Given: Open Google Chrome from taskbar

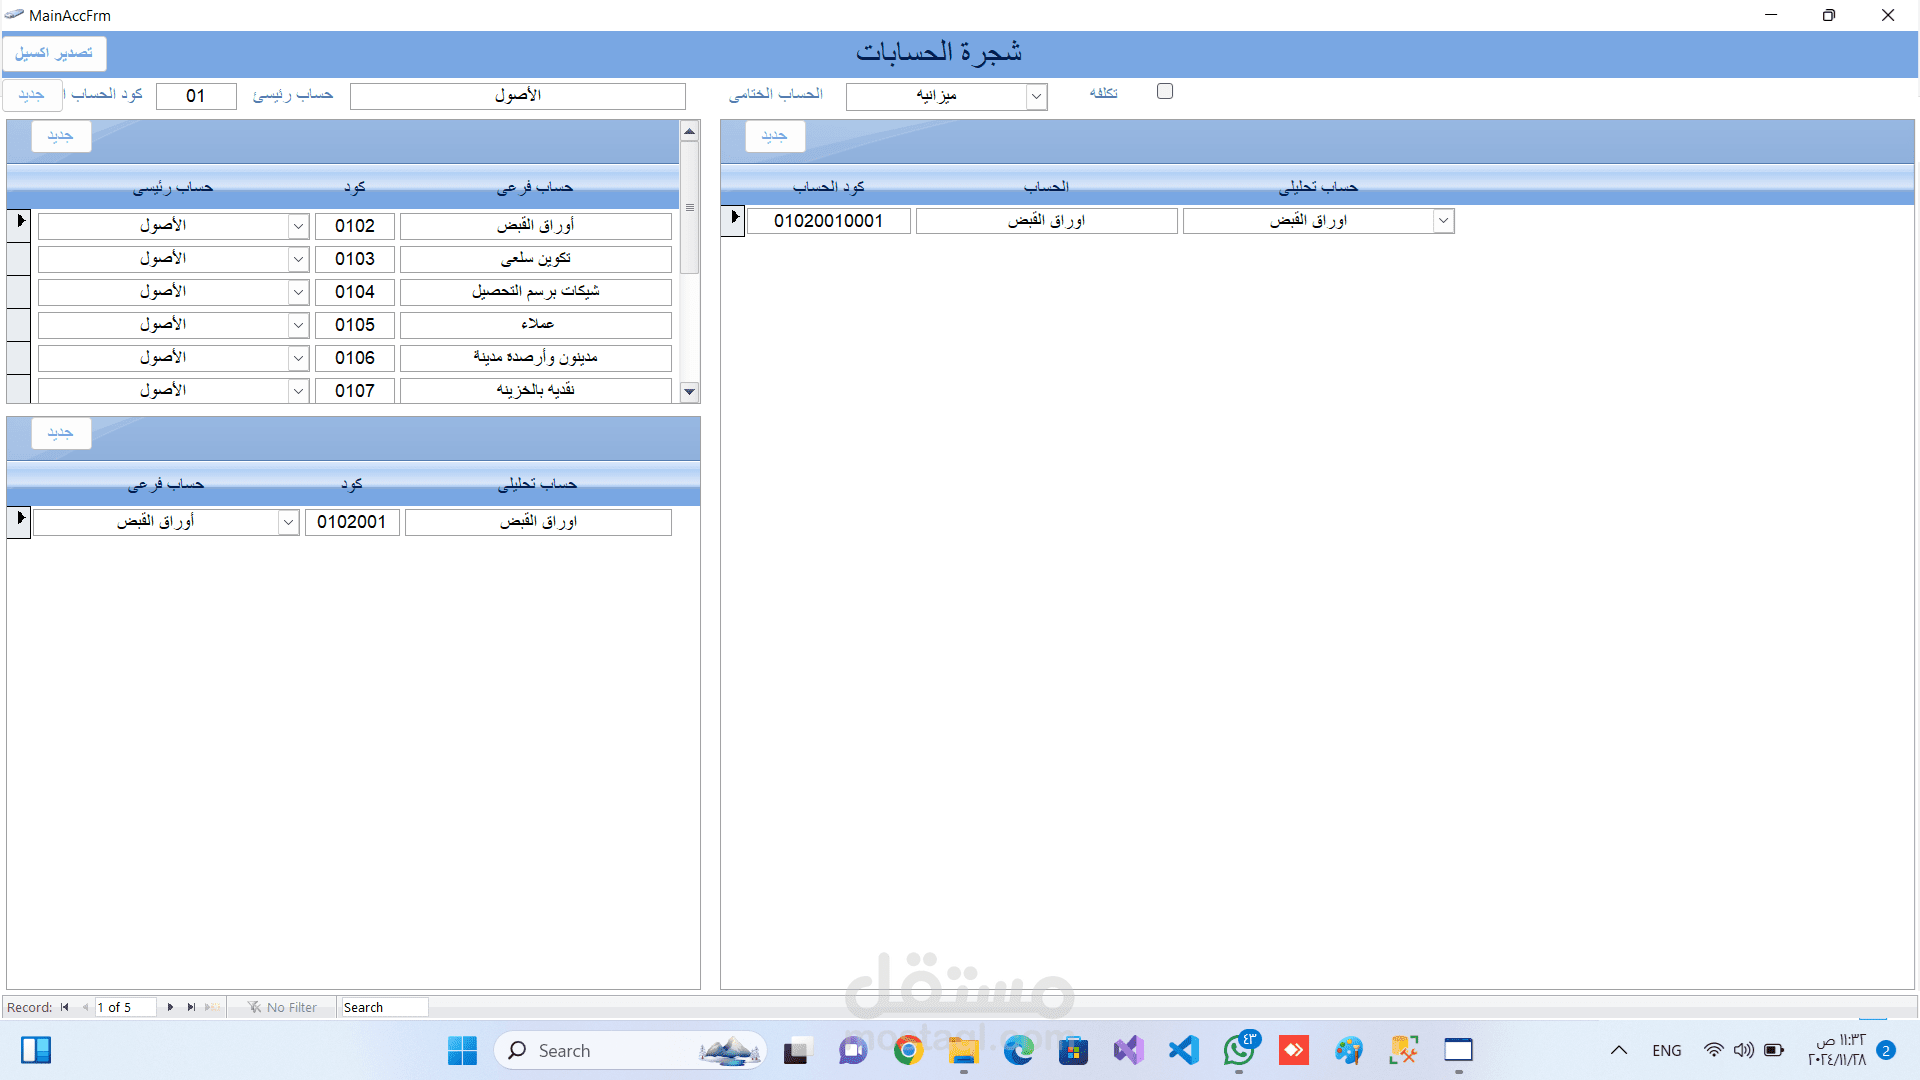Looking at the screenshot, I should [x=908, y=1050].
